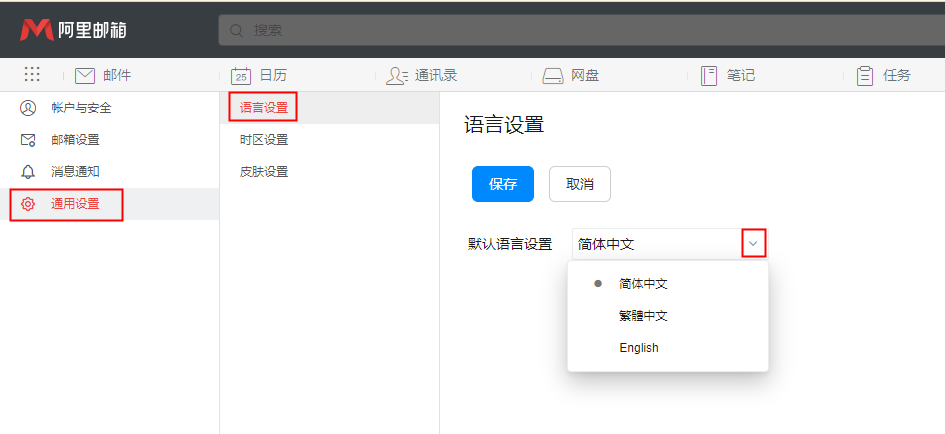Click the magnifier icon in search bar
Image resolution: width=945 pixels, height=434 pixels.
tap(237, 30)
